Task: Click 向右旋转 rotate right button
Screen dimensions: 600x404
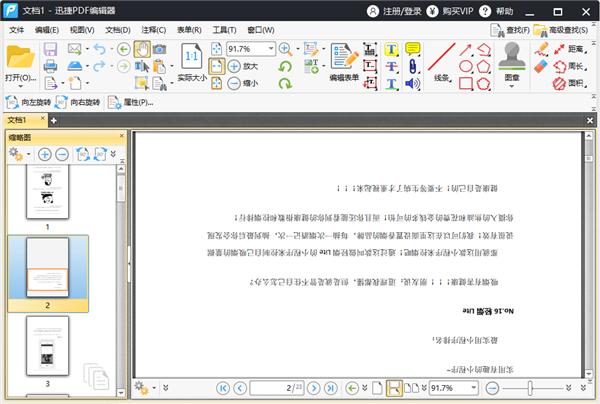Action: tap(78, 103)
